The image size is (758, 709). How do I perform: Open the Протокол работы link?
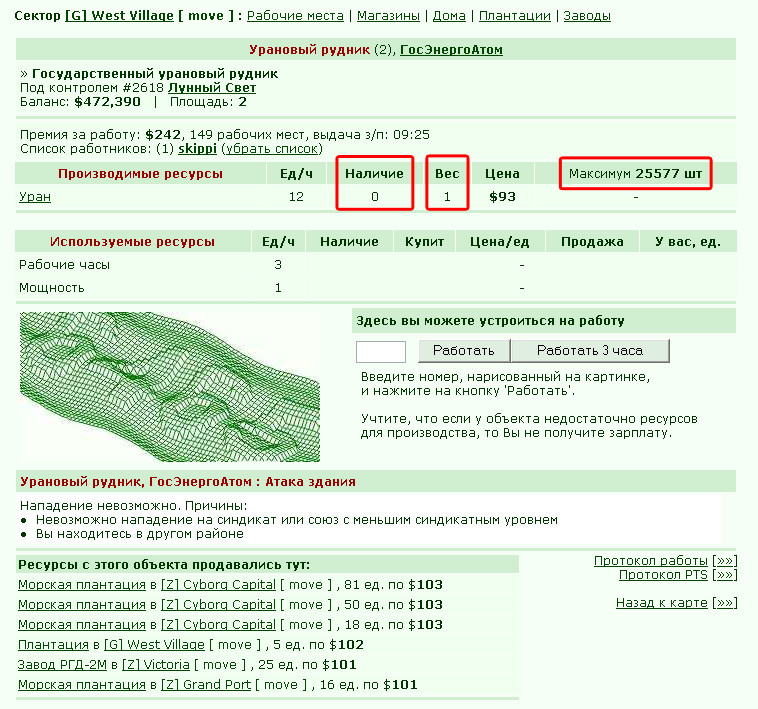(x=650, y=561)
